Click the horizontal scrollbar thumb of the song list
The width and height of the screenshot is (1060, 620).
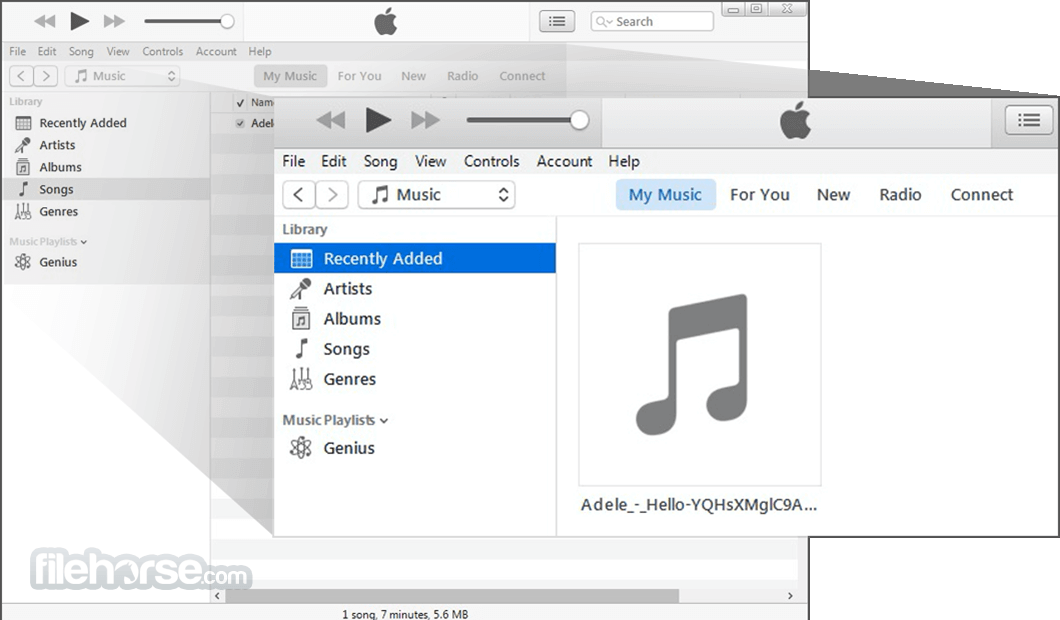452,596
